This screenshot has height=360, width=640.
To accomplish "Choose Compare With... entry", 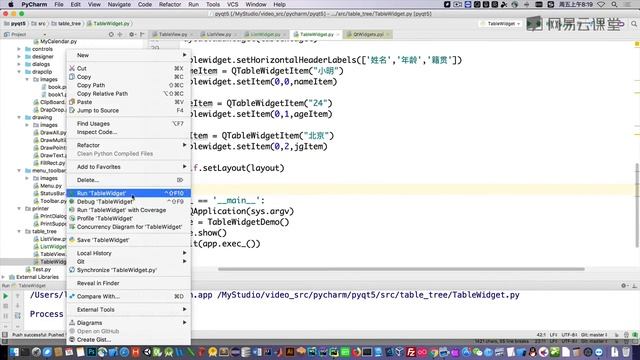I will 128,296.
